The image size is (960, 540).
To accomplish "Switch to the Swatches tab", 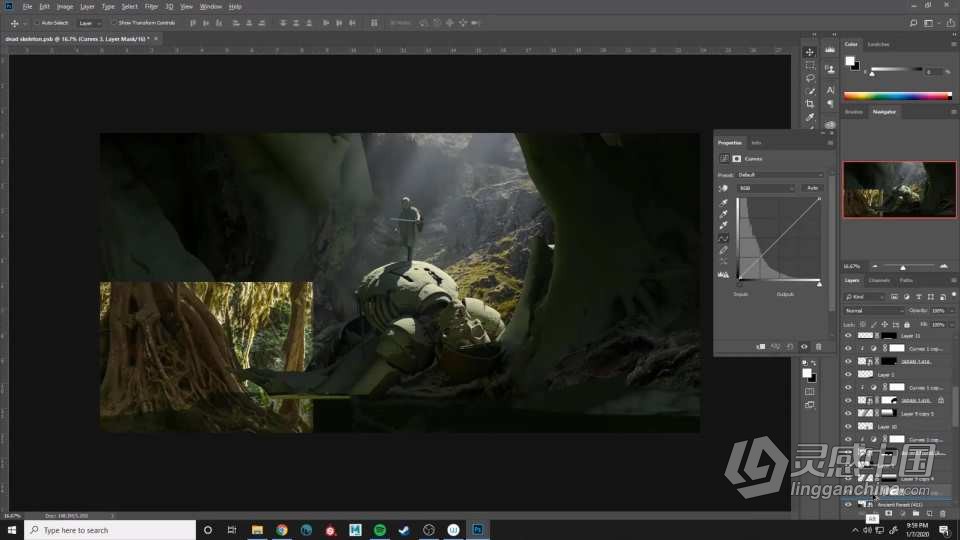I will [878, 44].
